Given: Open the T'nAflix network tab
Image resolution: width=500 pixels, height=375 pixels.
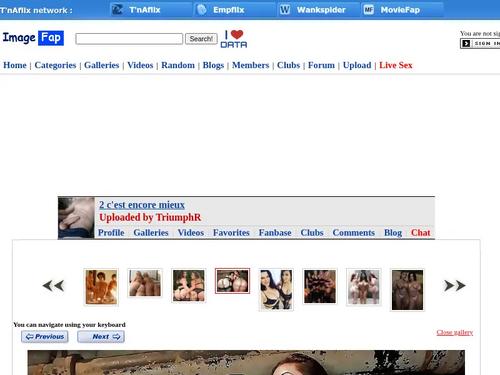Looking at the screenshot, I should click(151, 10).
